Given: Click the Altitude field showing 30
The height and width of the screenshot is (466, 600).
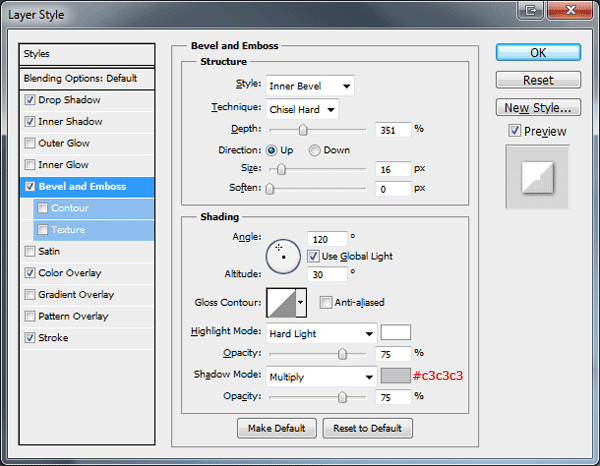Looking at the screenshot, I should (328, 274).
